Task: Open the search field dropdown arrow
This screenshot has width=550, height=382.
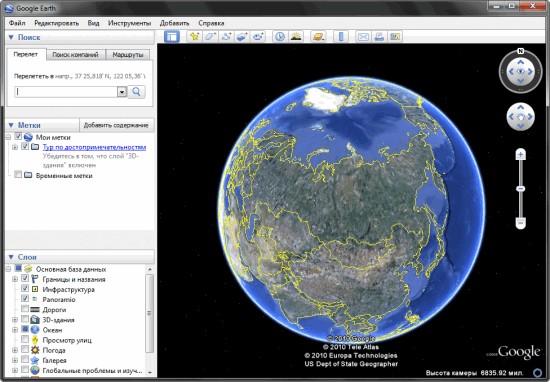Action: click(x=122, y=92)
